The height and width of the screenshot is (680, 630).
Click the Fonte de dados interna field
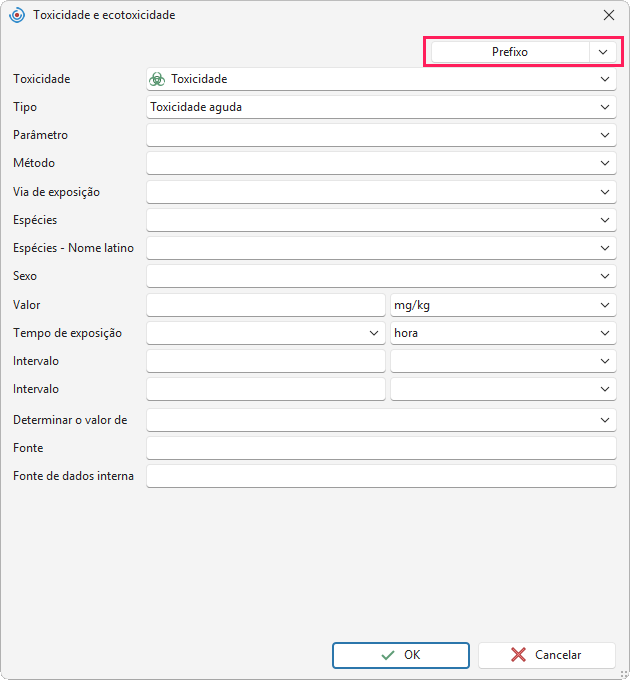pos(381,476)
